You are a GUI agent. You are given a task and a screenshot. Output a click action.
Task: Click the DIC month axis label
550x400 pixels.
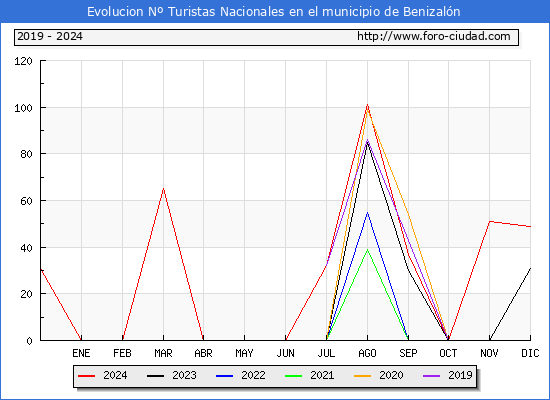tap(530, 353)
